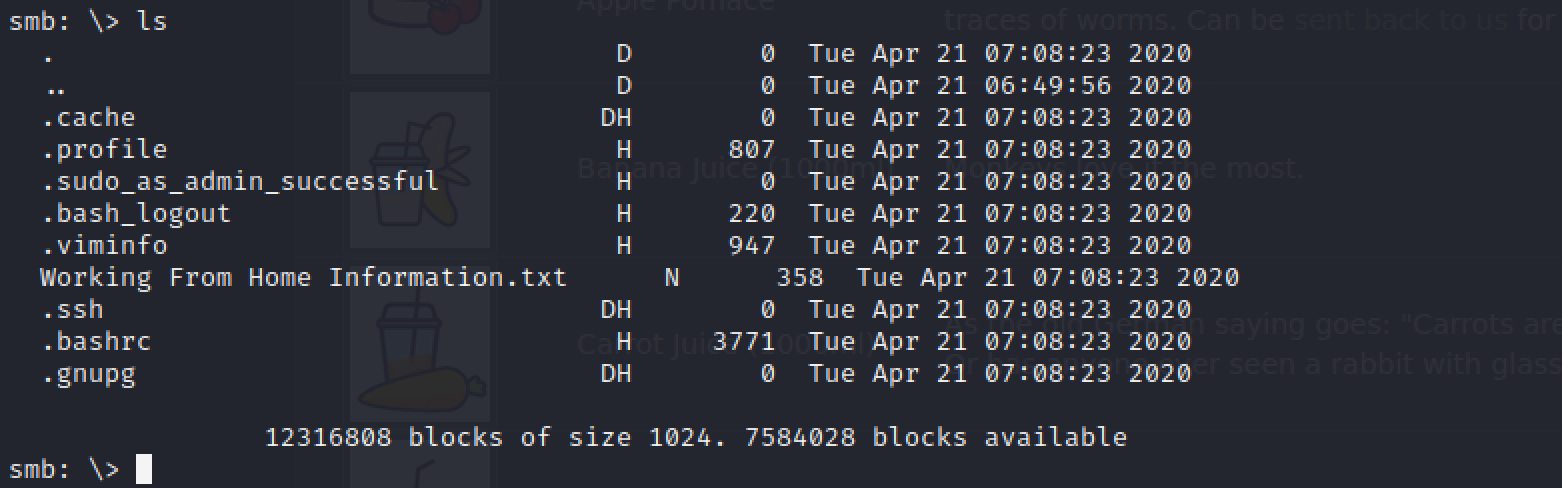Click Working From Home Information.txt file
The height and width of the screenshot is (488, 1562).
(x=303, y=277)
